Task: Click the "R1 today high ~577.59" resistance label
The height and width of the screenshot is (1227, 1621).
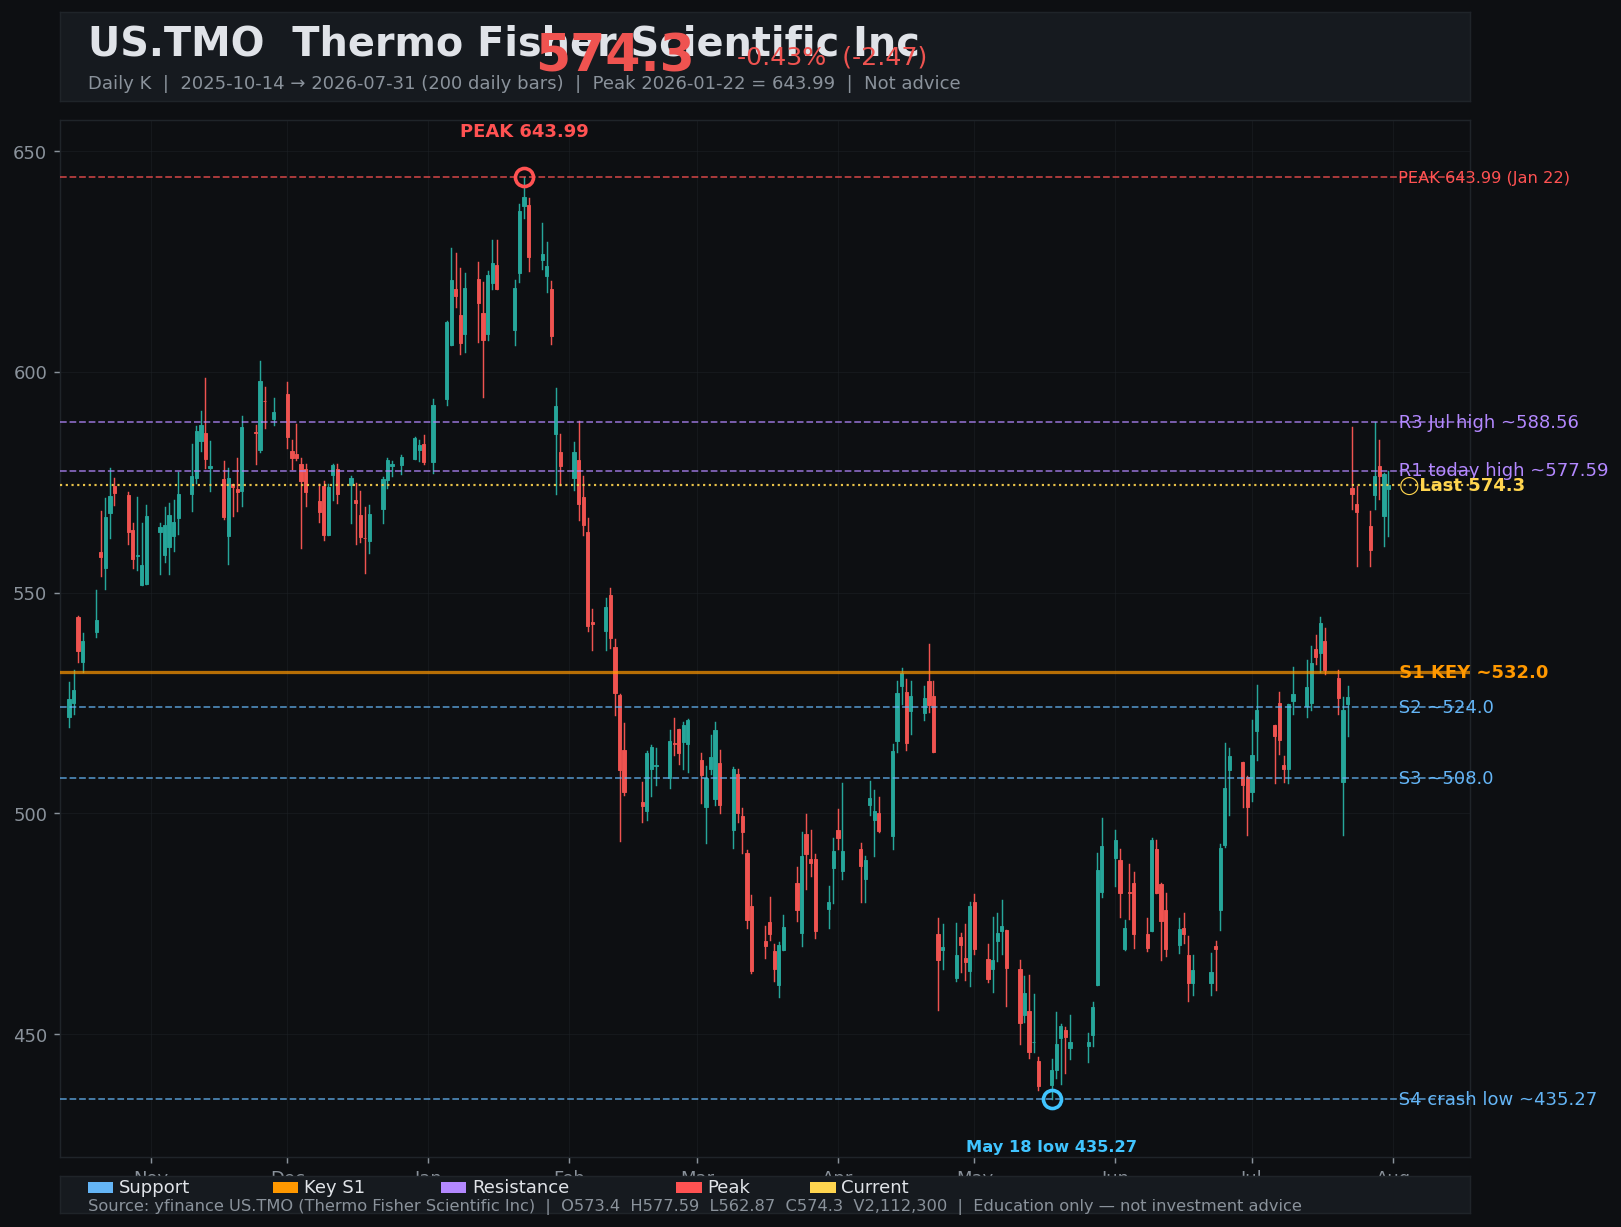Action: (x=1503, y=470)
